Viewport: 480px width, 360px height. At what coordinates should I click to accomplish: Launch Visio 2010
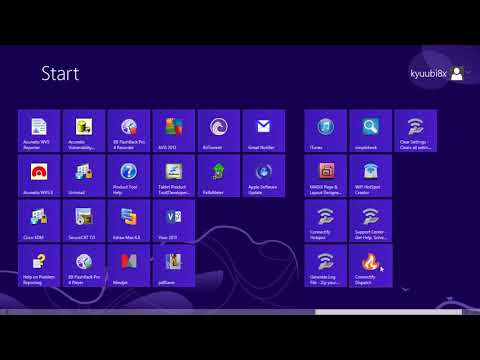[x=174, y=221]
